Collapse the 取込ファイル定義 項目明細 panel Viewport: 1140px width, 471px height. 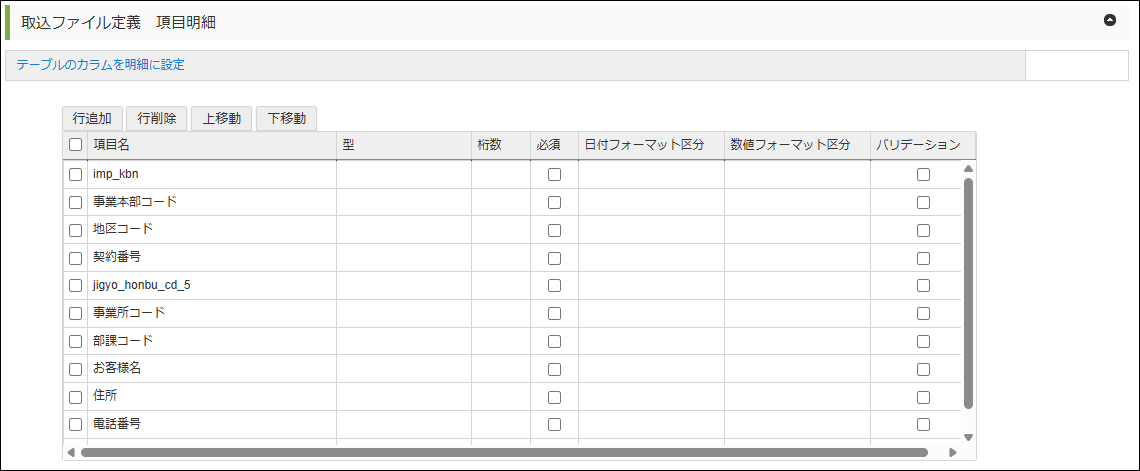1109,20
